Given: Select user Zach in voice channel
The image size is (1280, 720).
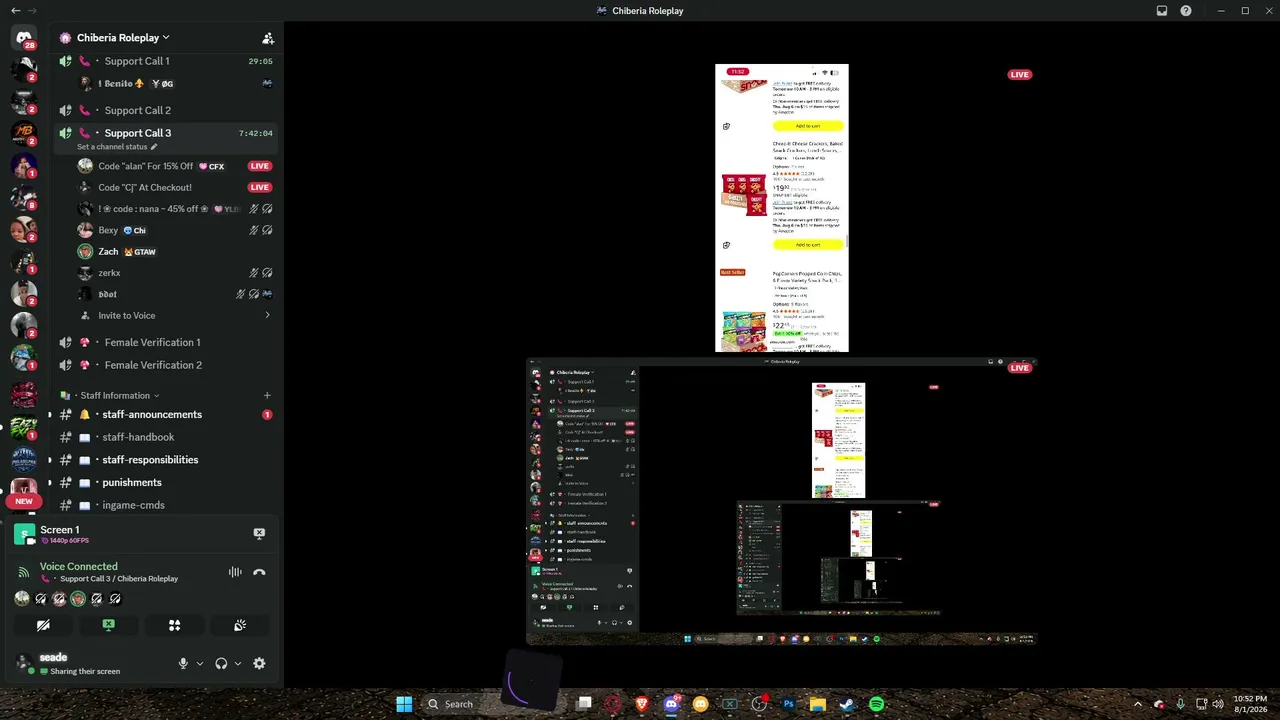Looking at the screenshot, I should (x=175, y=251).
